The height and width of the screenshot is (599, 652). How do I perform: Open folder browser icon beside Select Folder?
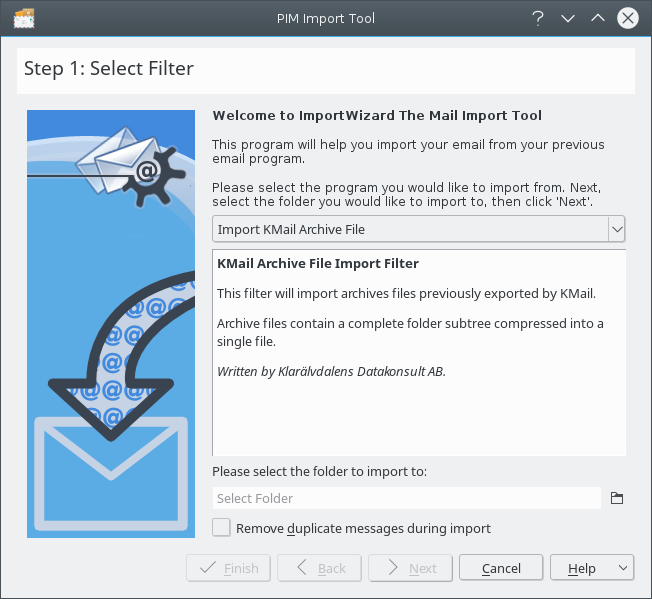pyautogui.click(x=617, y=498)
